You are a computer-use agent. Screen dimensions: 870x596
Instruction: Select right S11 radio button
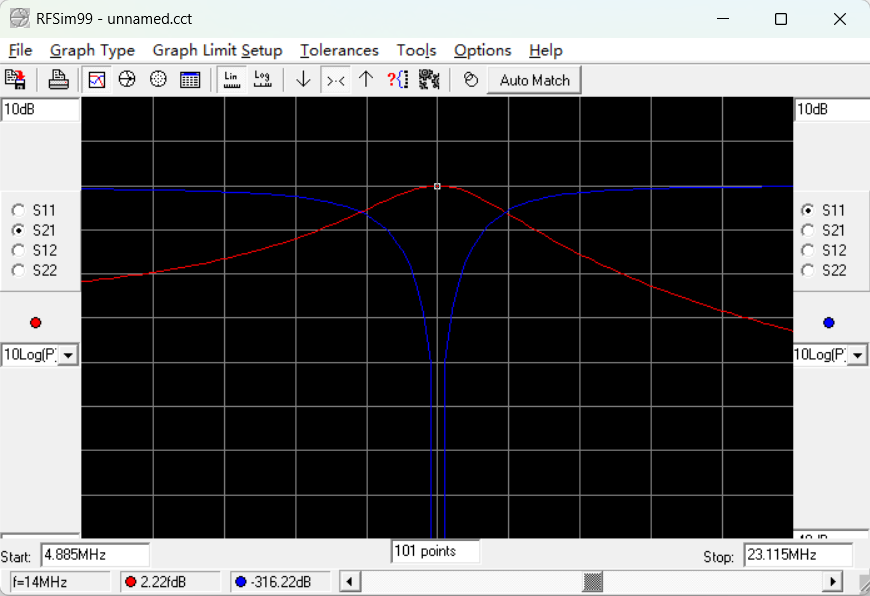(x=807, y=210)
